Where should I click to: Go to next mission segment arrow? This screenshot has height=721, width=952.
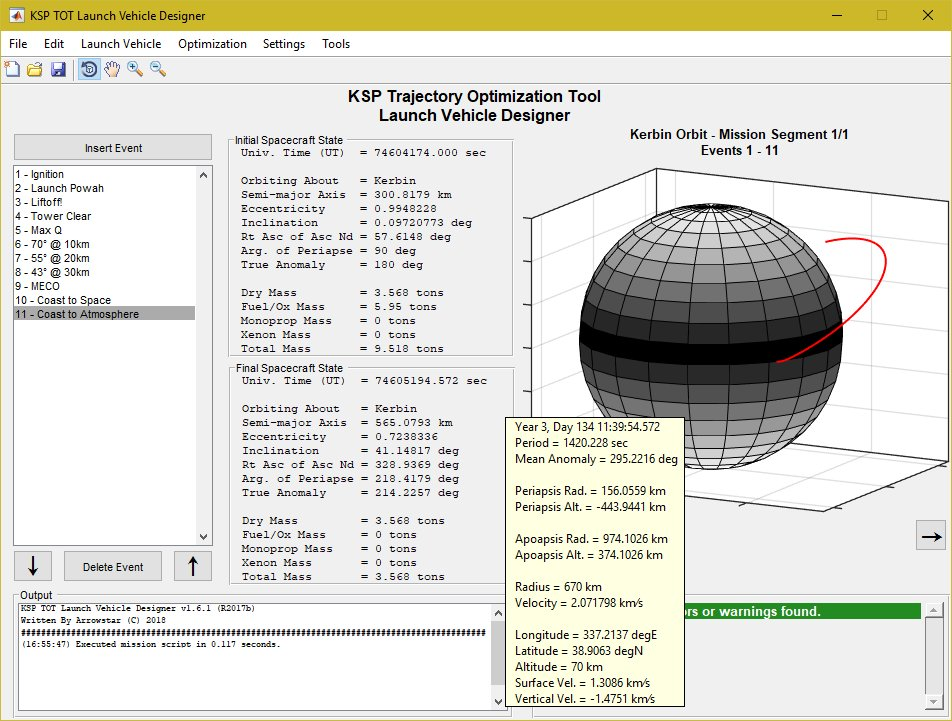pos(931,537)
